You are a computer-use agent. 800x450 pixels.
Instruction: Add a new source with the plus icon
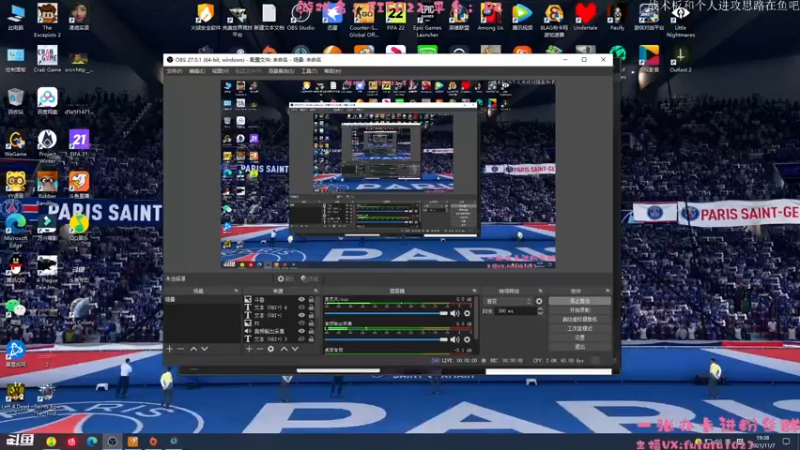(249, 349)
